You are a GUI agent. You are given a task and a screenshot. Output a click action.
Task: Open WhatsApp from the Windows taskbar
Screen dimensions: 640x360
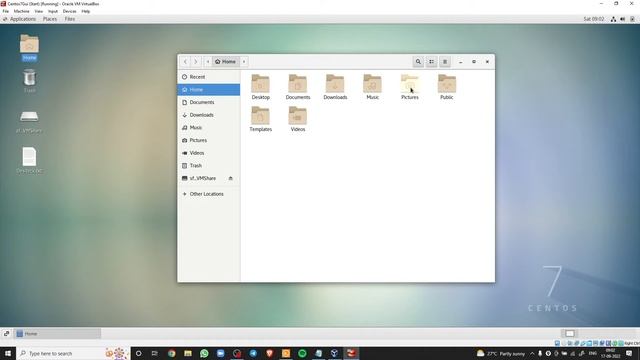(204, 353)
